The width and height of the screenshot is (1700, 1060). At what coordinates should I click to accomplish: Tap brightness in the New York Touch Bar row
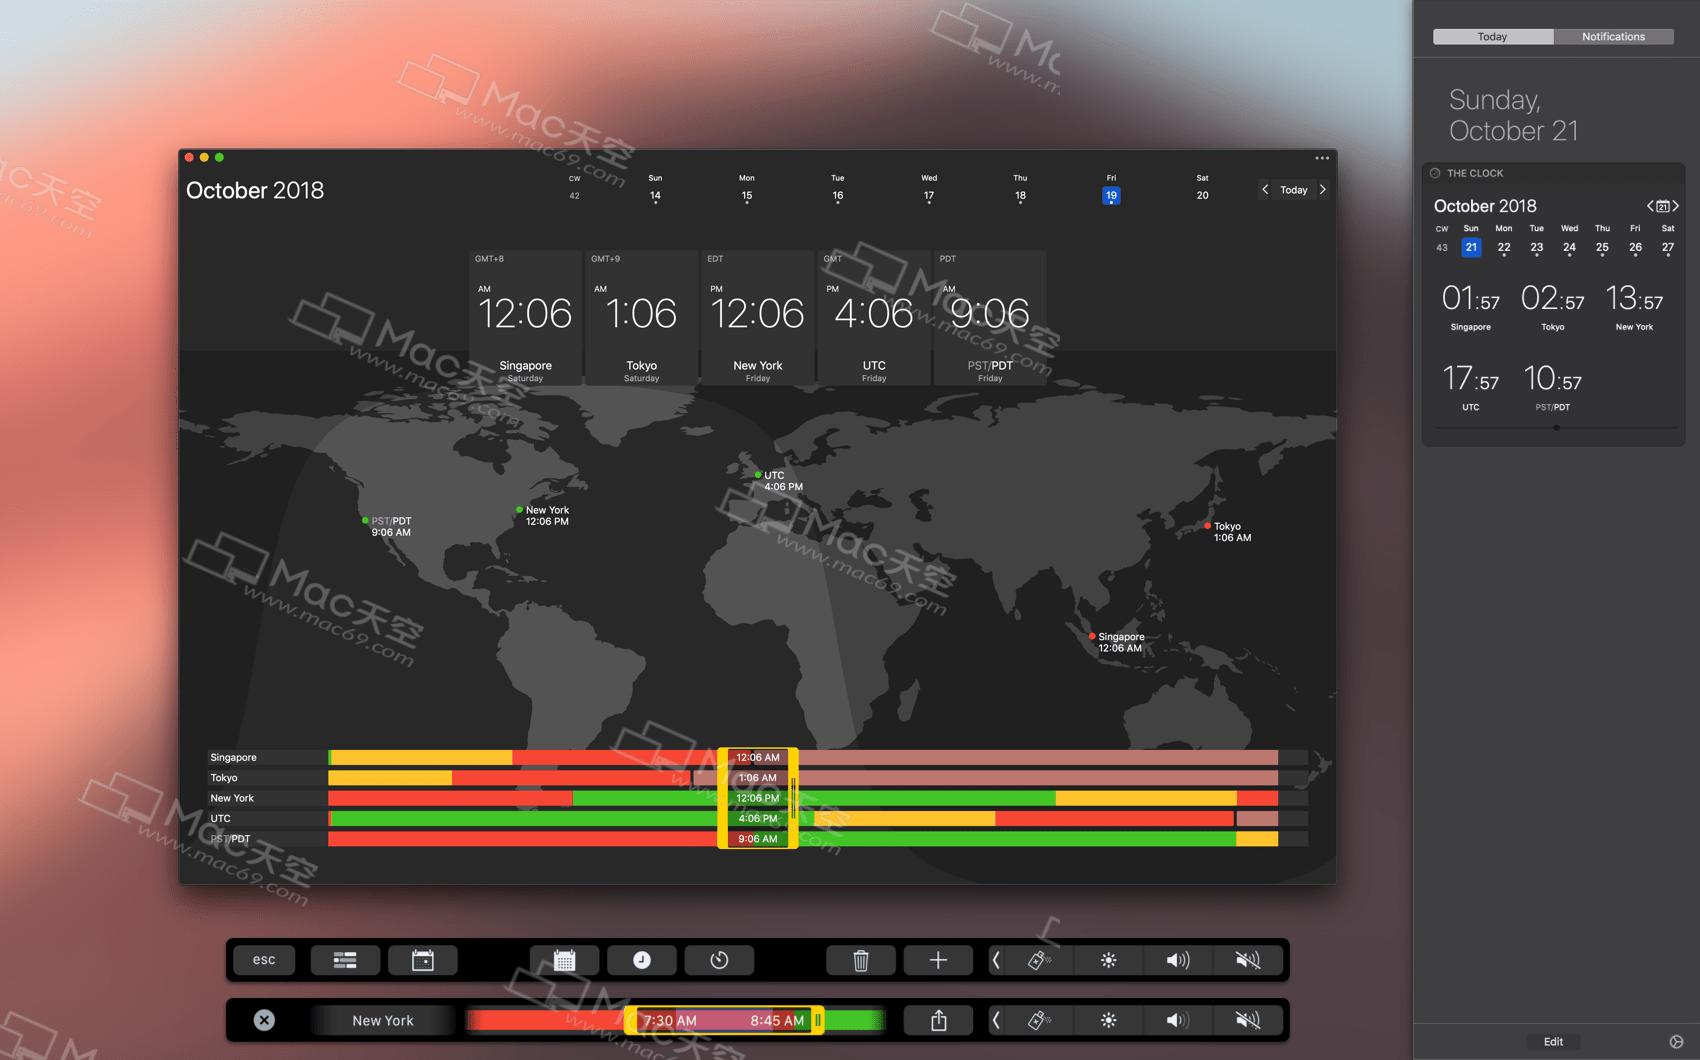click(x=1108, y=1020)
